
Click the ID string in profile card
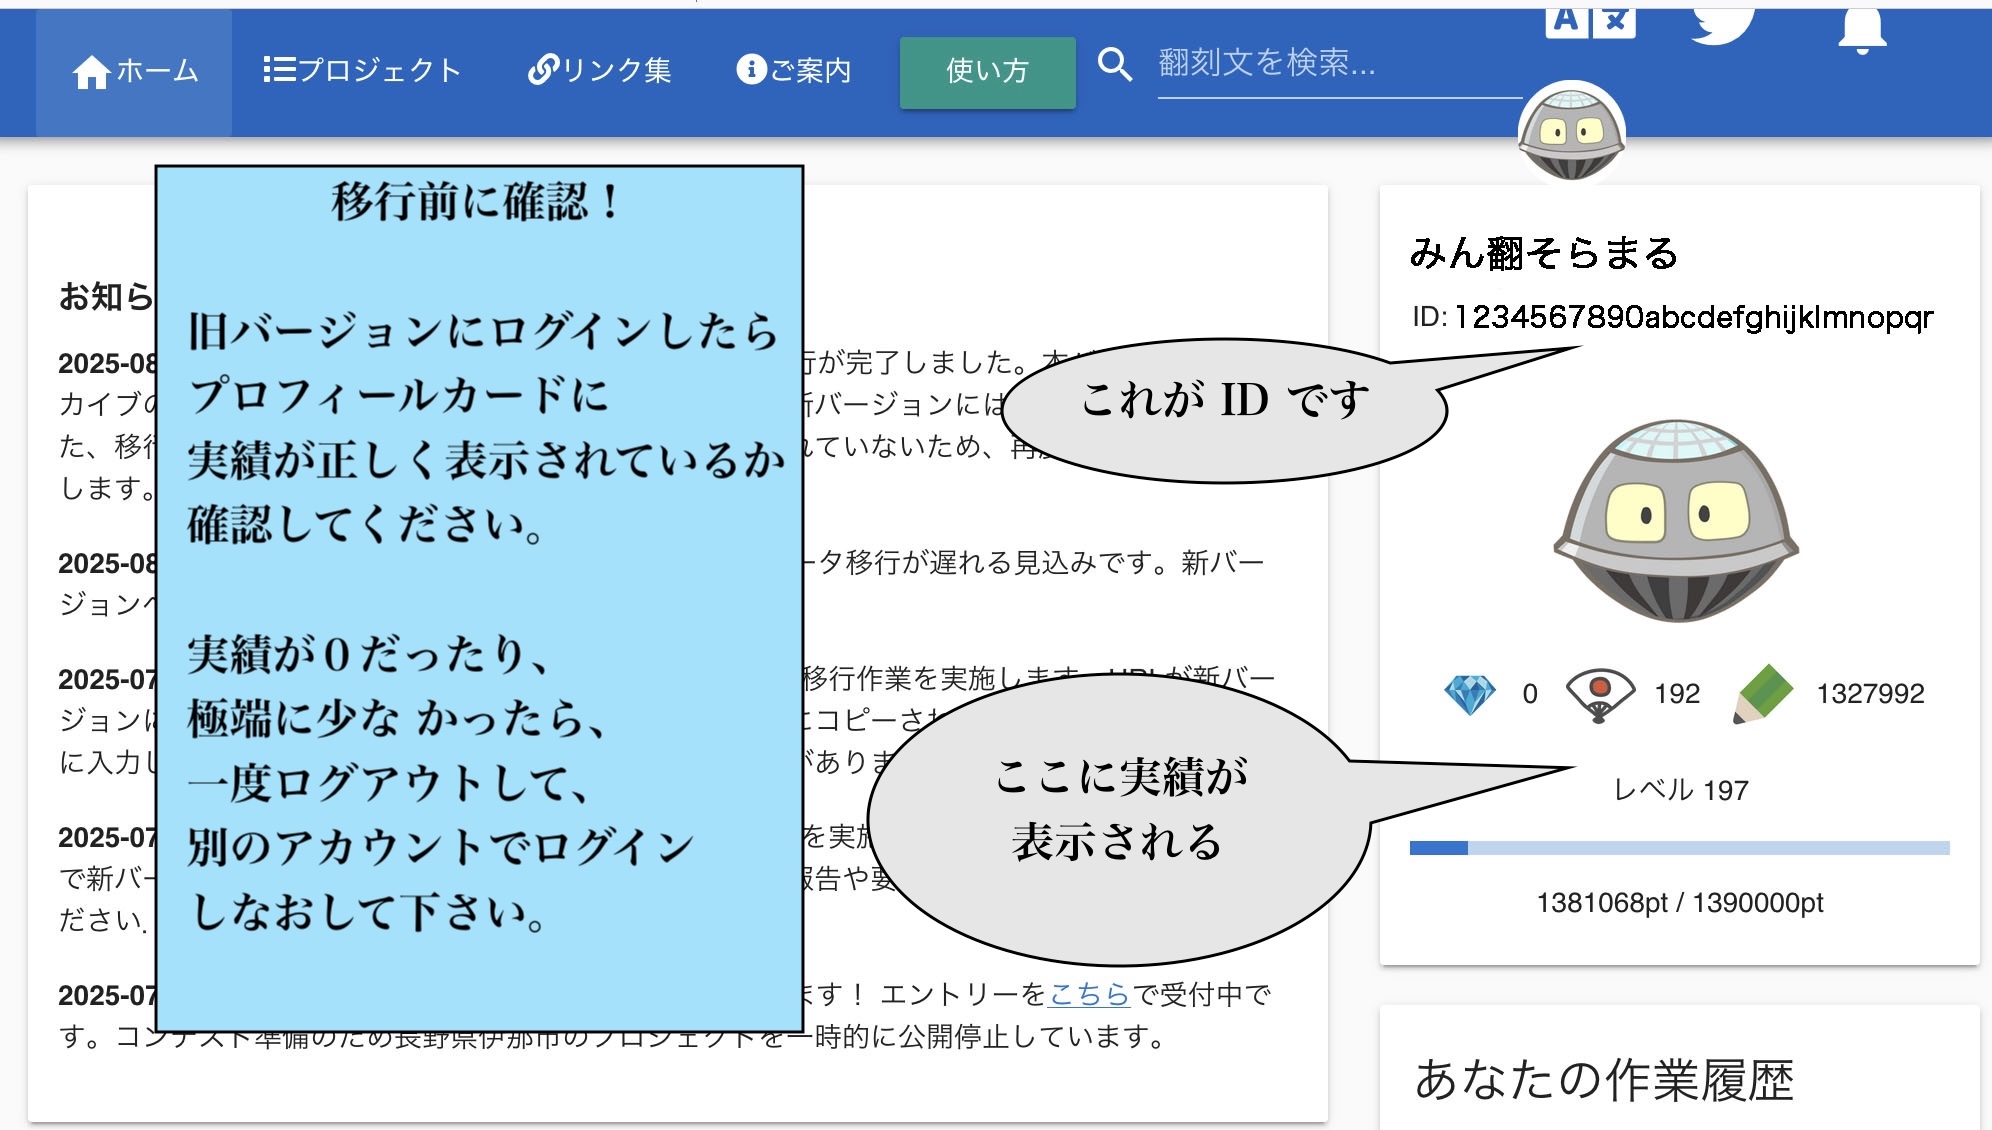pyautogui.click(x=1692, y=317)
